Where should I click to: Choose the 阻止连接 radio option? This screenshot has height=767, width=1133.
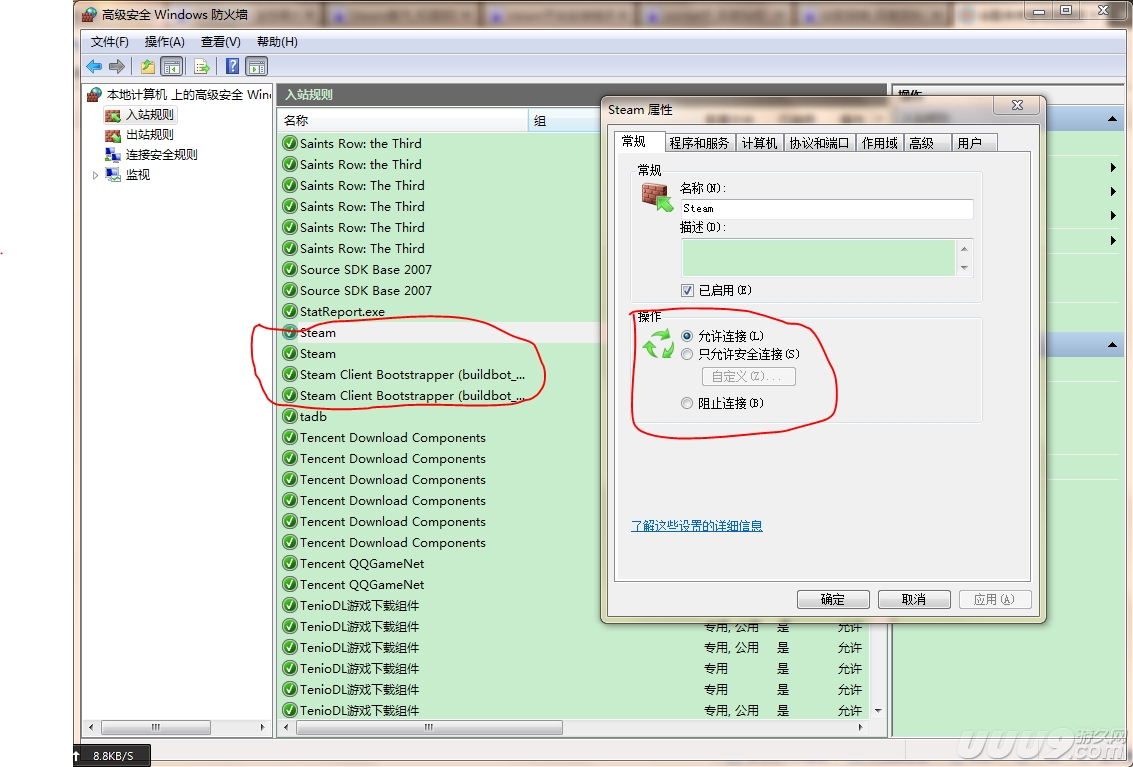pos(688,402)
